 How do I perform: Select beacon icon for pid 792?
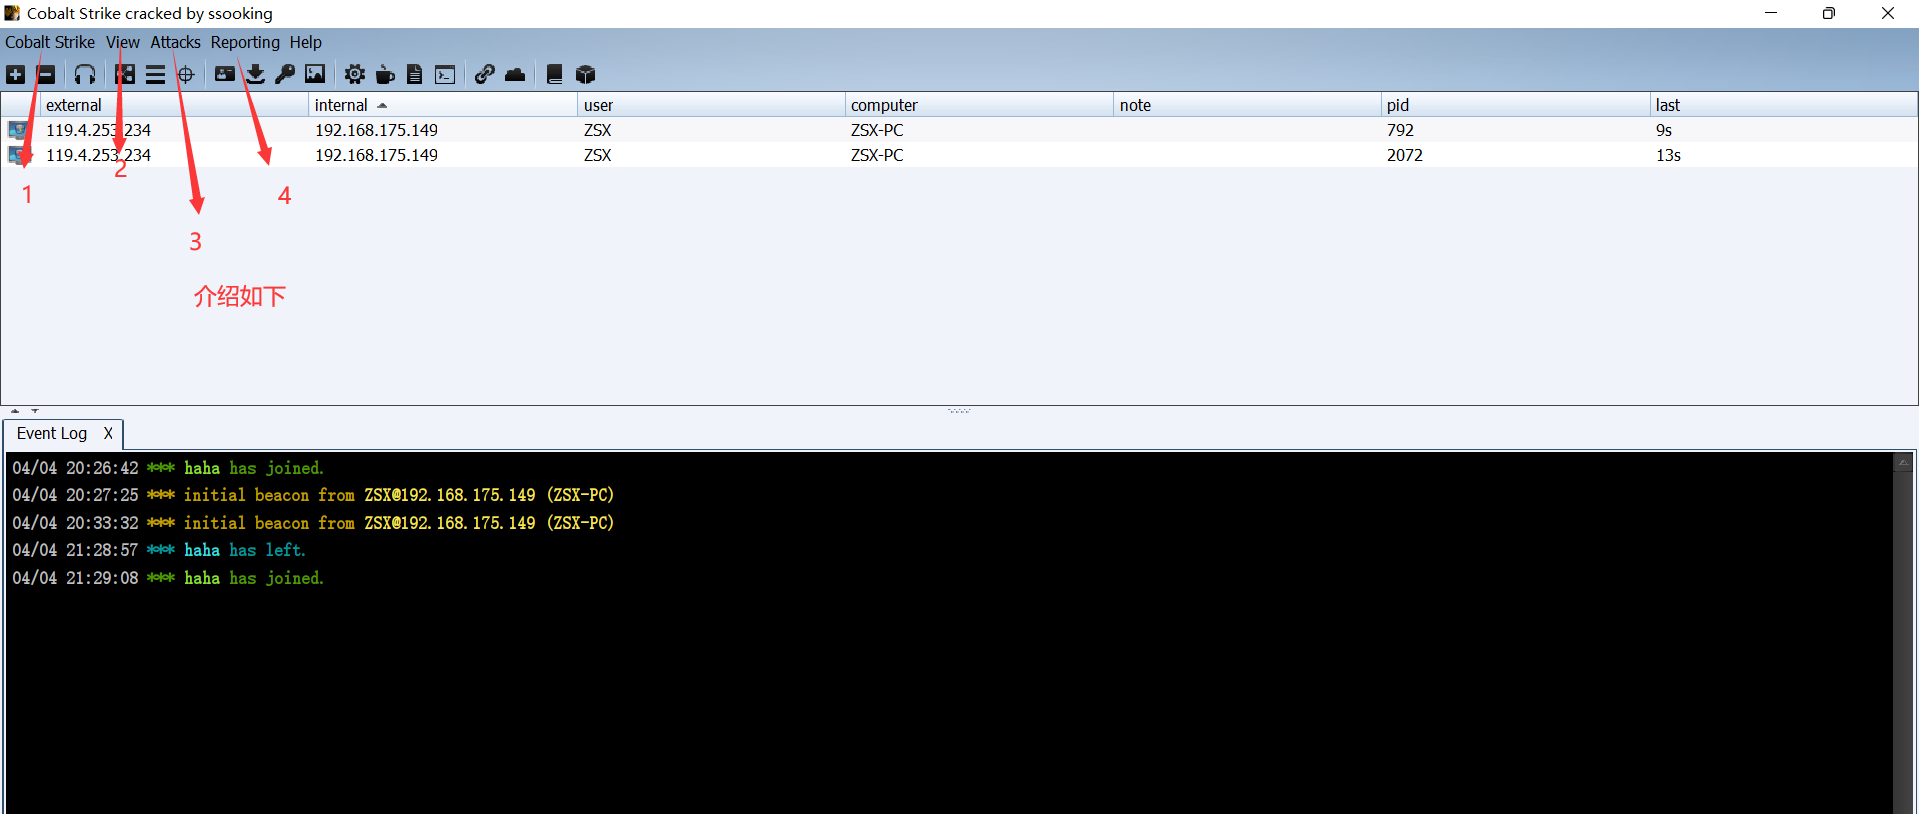pos(19,130)
